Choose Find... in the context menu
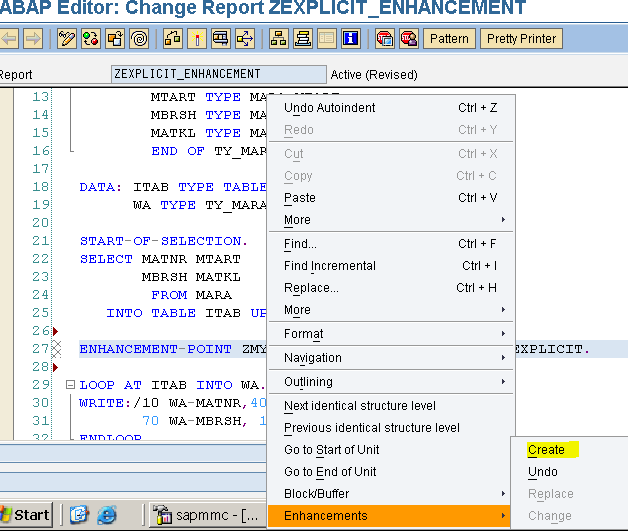Screen dimensions: 628x531 pyautogui.click(x=391, y=244)
